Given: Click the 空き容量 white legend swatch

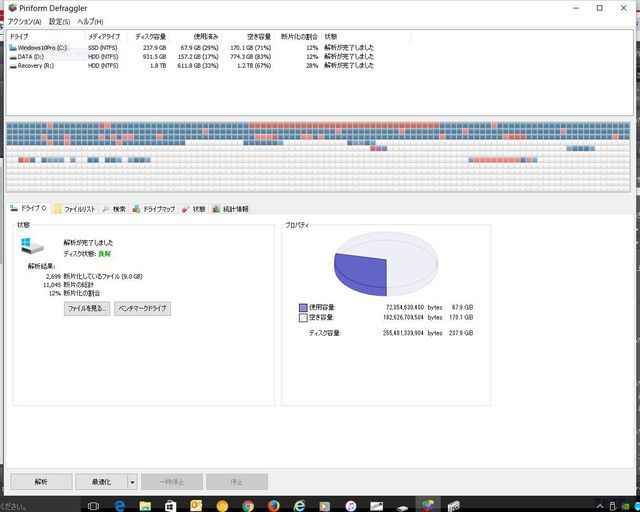Looking at the screenshot, I should click(303, 318).
